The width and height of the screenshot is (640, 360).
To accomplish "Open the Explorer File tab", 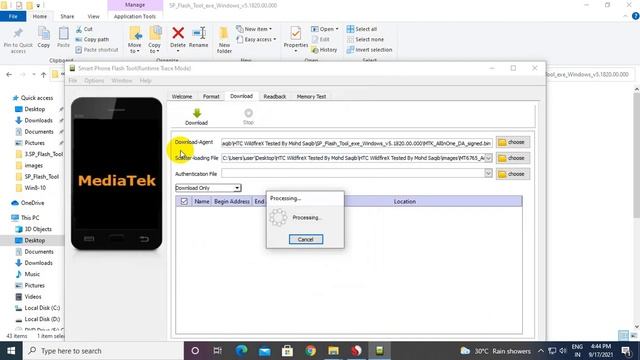I will (x=13, y=16).
